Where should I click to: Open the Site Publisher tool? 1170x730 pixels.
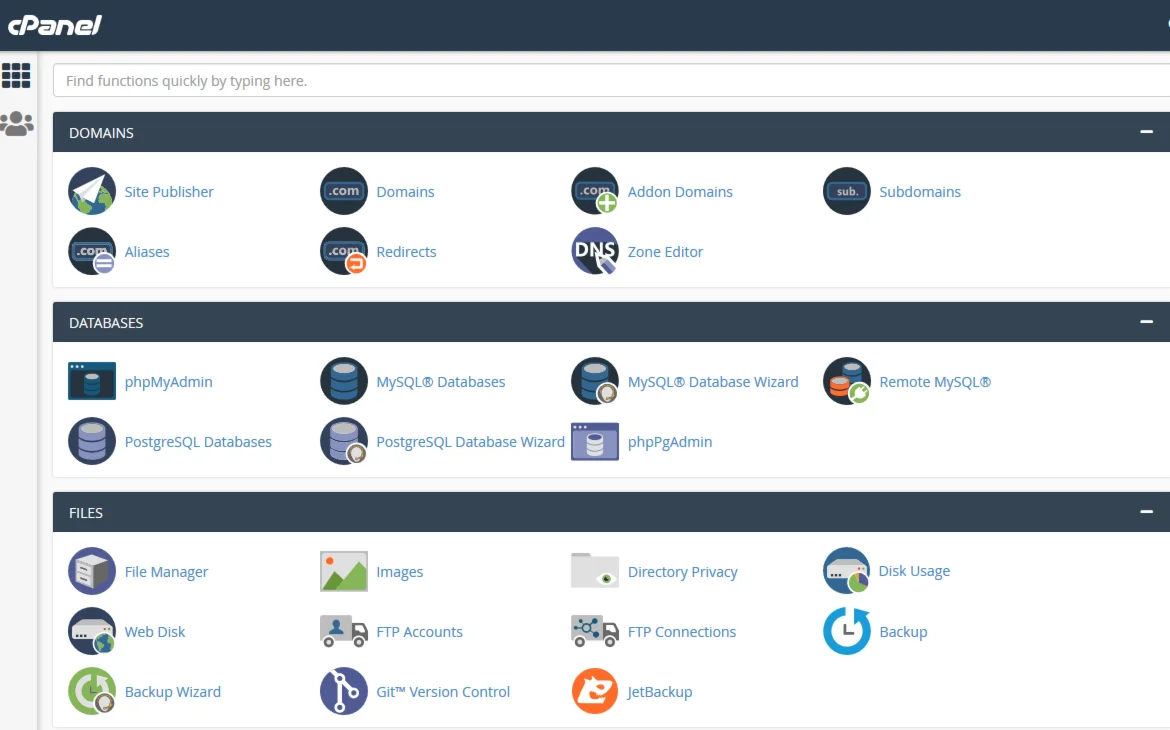click(x=168, y=191)
